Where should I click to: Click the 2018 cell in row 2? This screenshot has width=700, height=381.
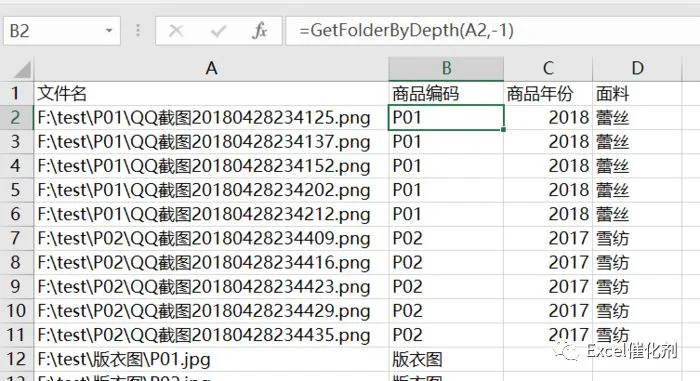tap(548, 117)
